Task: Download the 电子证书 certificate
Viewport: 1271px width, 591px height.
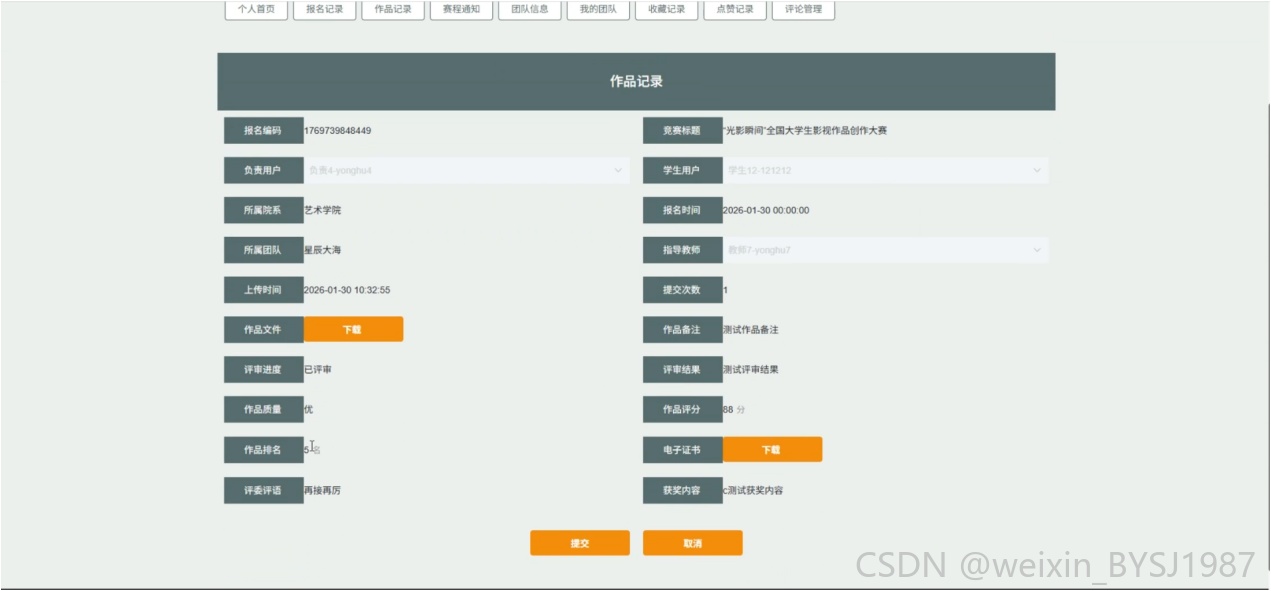Action: click(x=772, y=450)
